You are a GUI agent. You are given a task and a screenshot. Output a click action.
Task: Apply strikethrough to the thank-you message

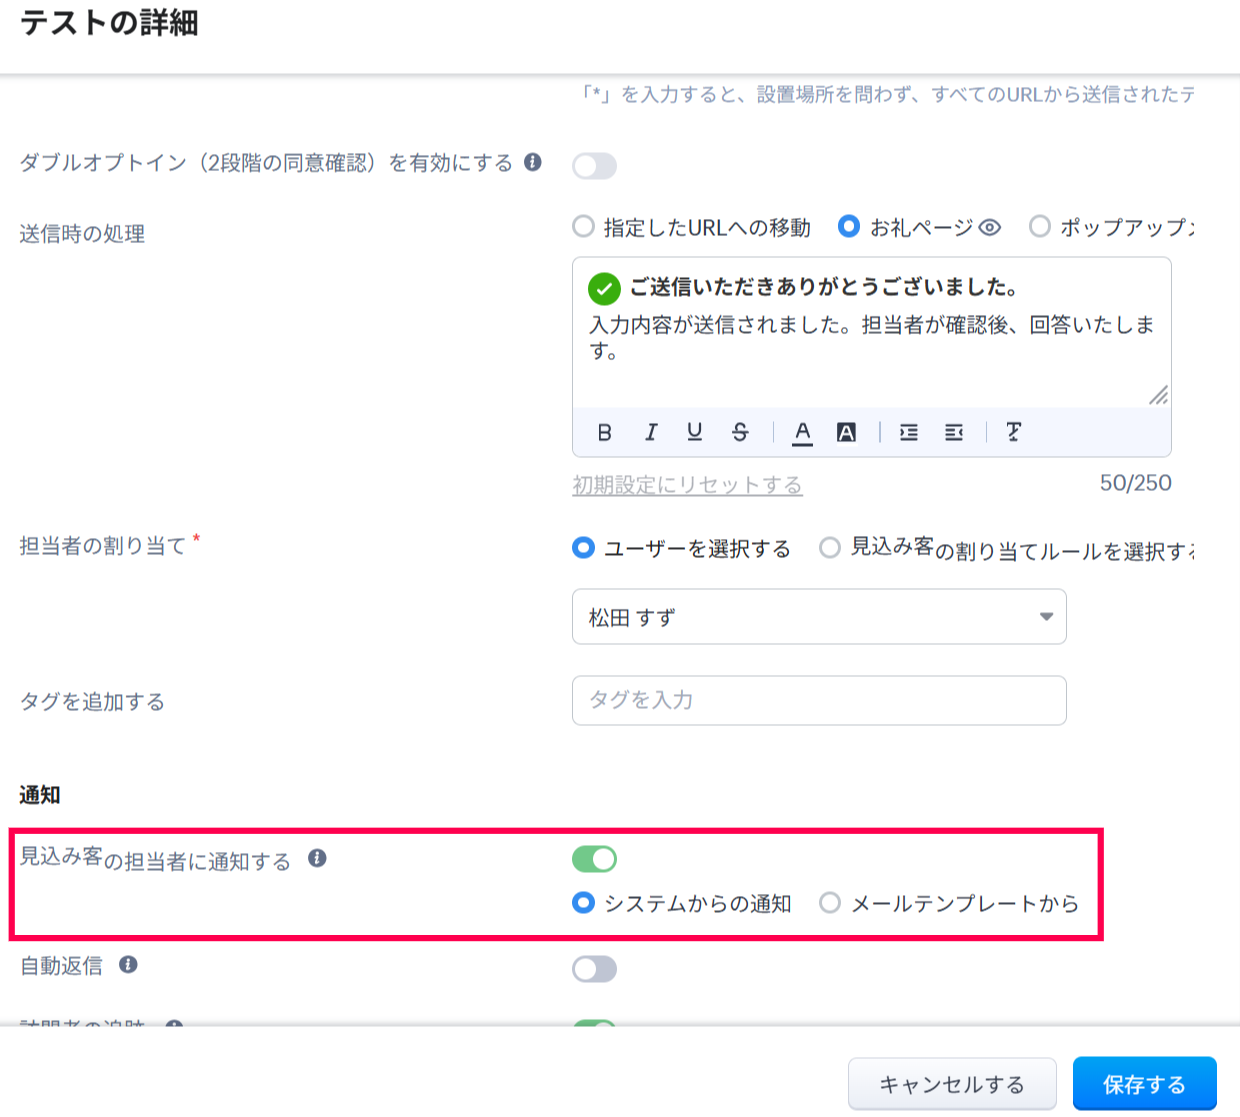(740, 432)
